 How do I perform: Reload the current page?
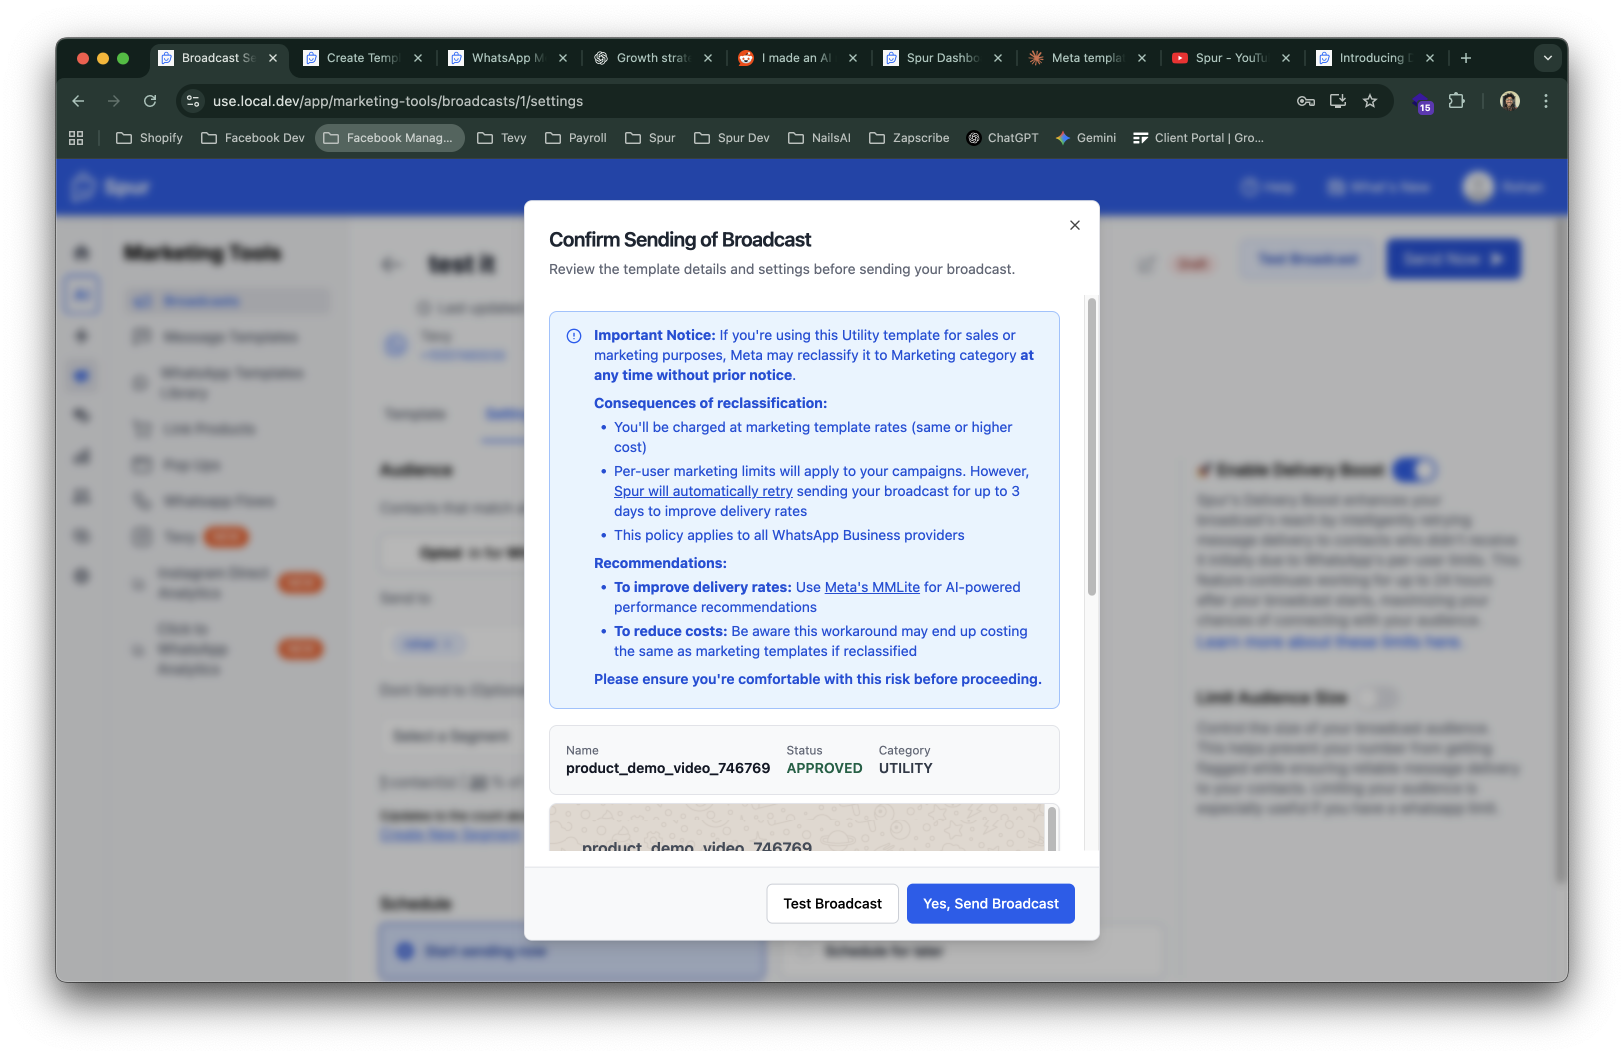tap(150, 101)
